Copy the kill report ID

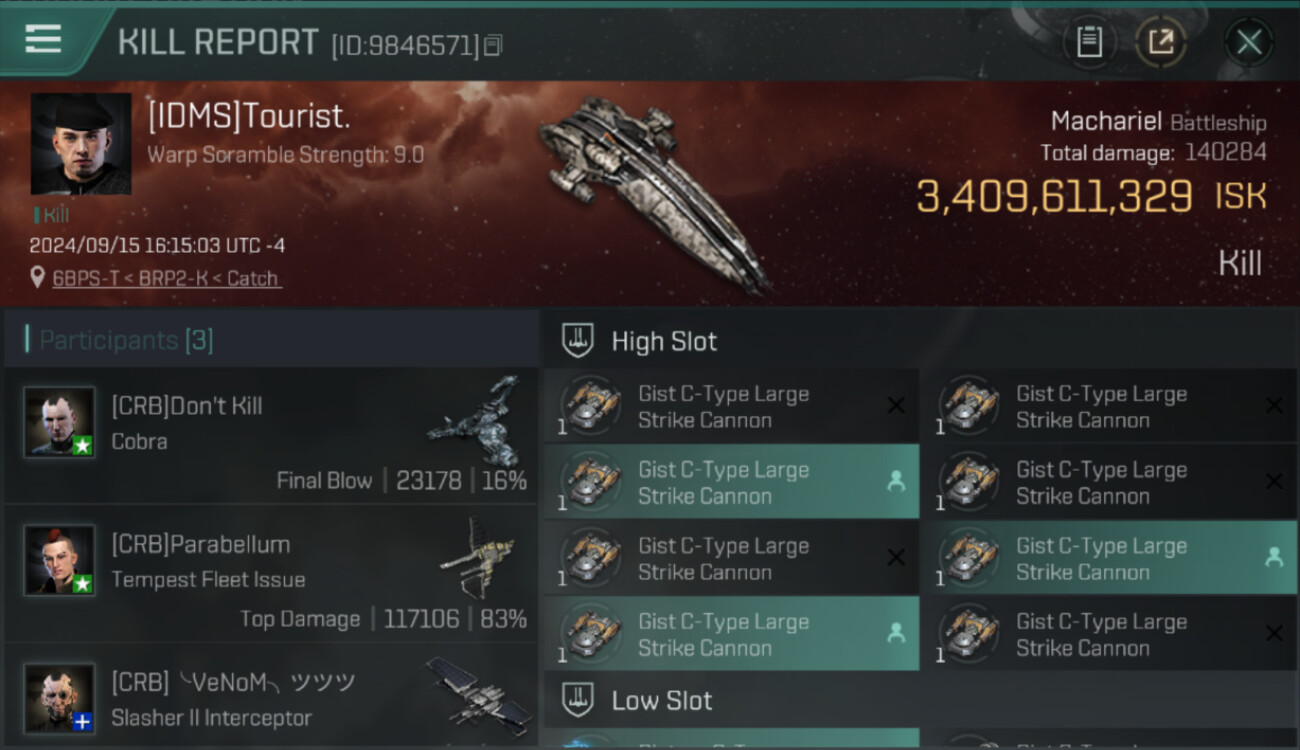(x=493, y=45)
